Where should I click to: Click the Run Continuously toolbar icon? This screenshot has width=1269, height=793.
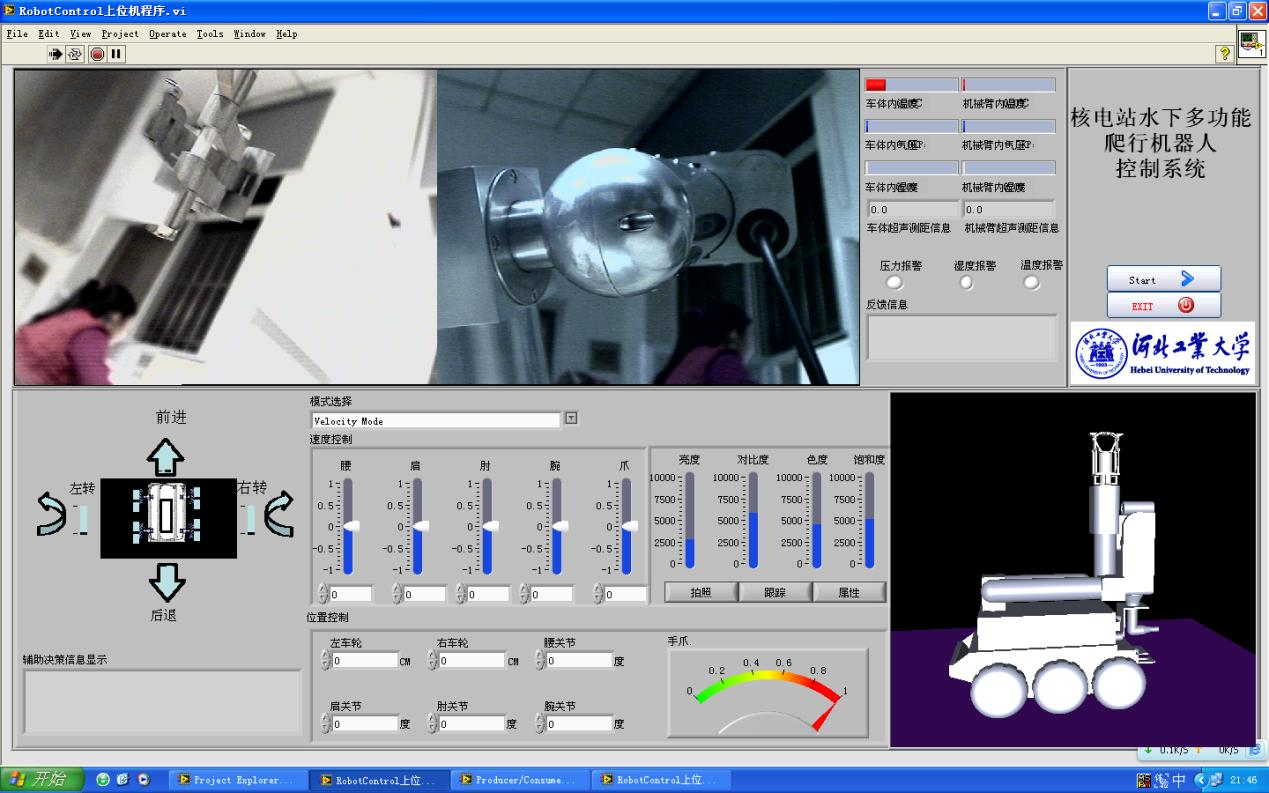tap(75, 54)
